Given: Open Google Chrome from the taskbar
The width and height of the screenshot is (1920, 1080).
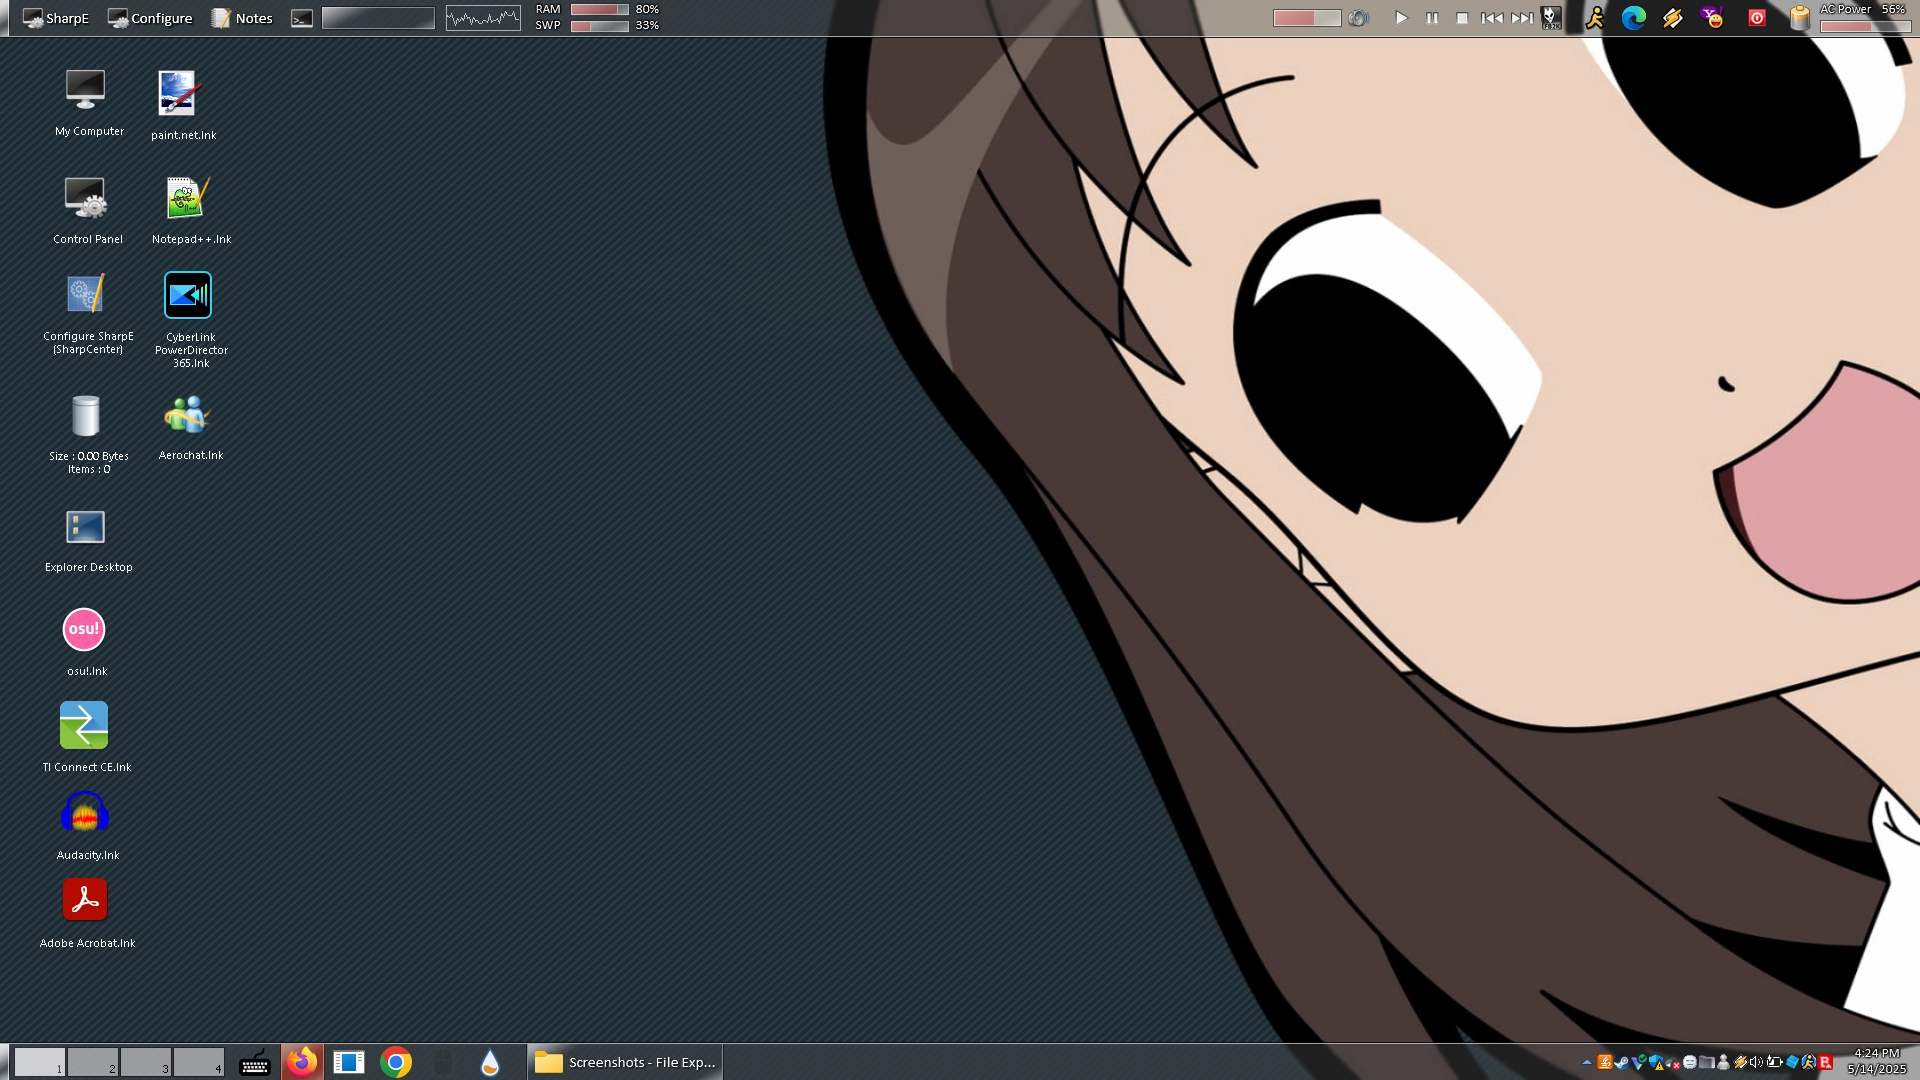Looking at the screenshot, I should tap(396, 1062).
